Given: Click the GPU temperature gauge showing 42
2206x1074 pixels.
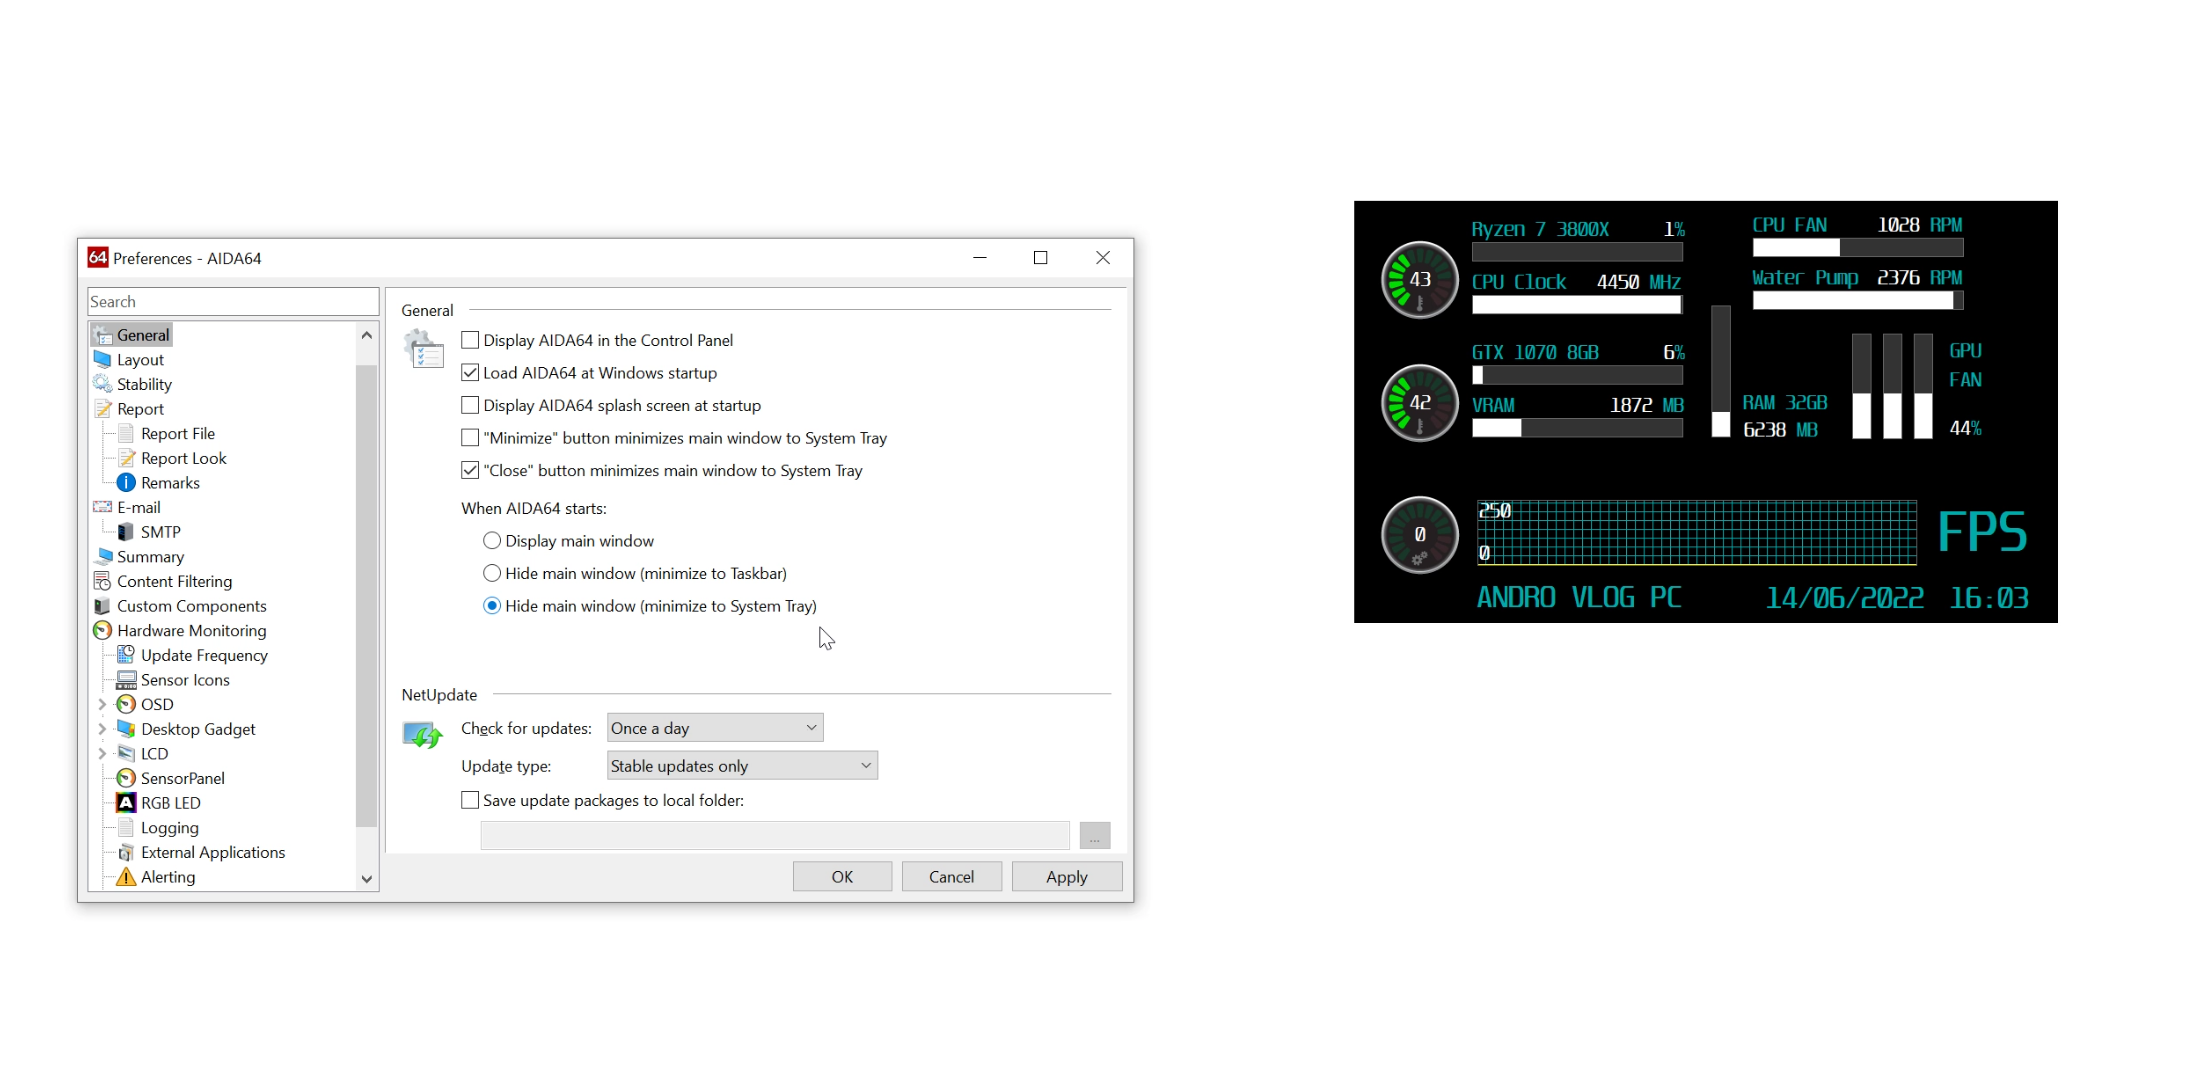Looking at the screenshot, I should pyautogui.click(x=1420, y=403).
